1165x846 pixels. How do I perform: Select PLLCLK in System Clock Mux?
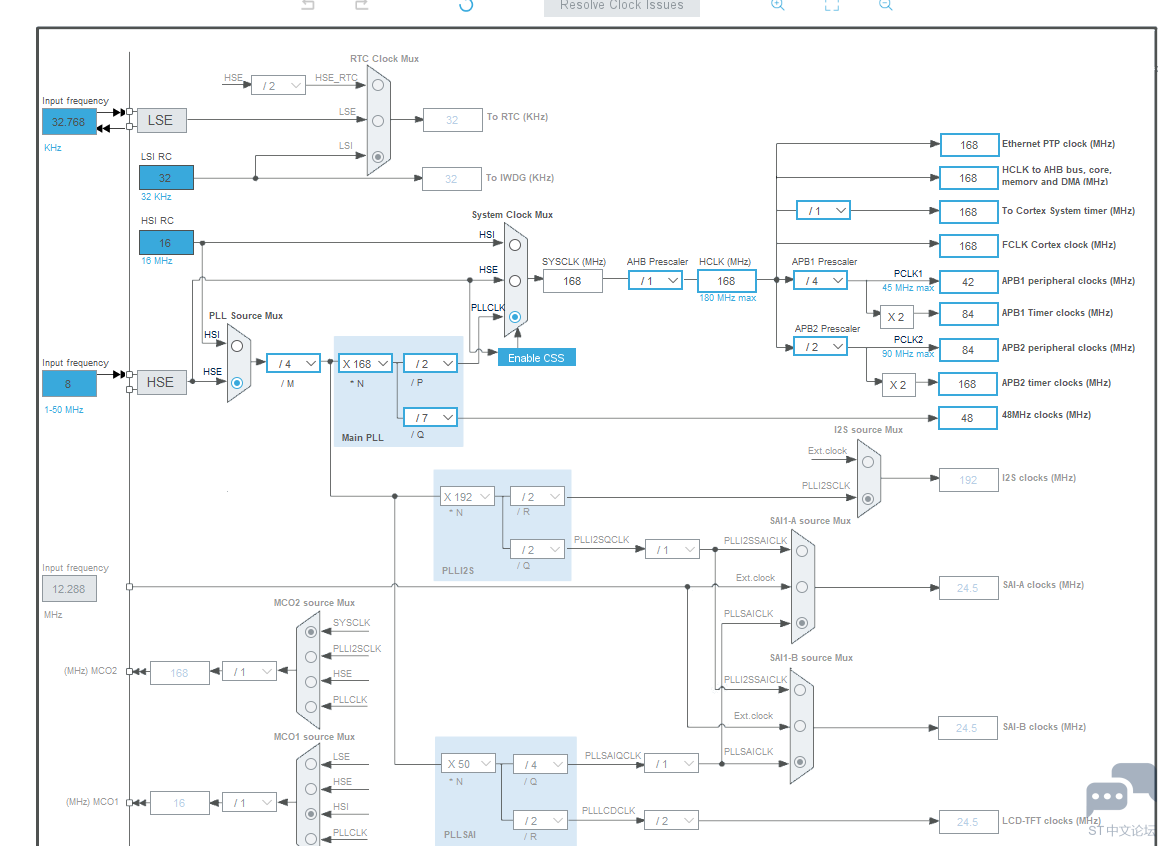click(x=515, y=316)
